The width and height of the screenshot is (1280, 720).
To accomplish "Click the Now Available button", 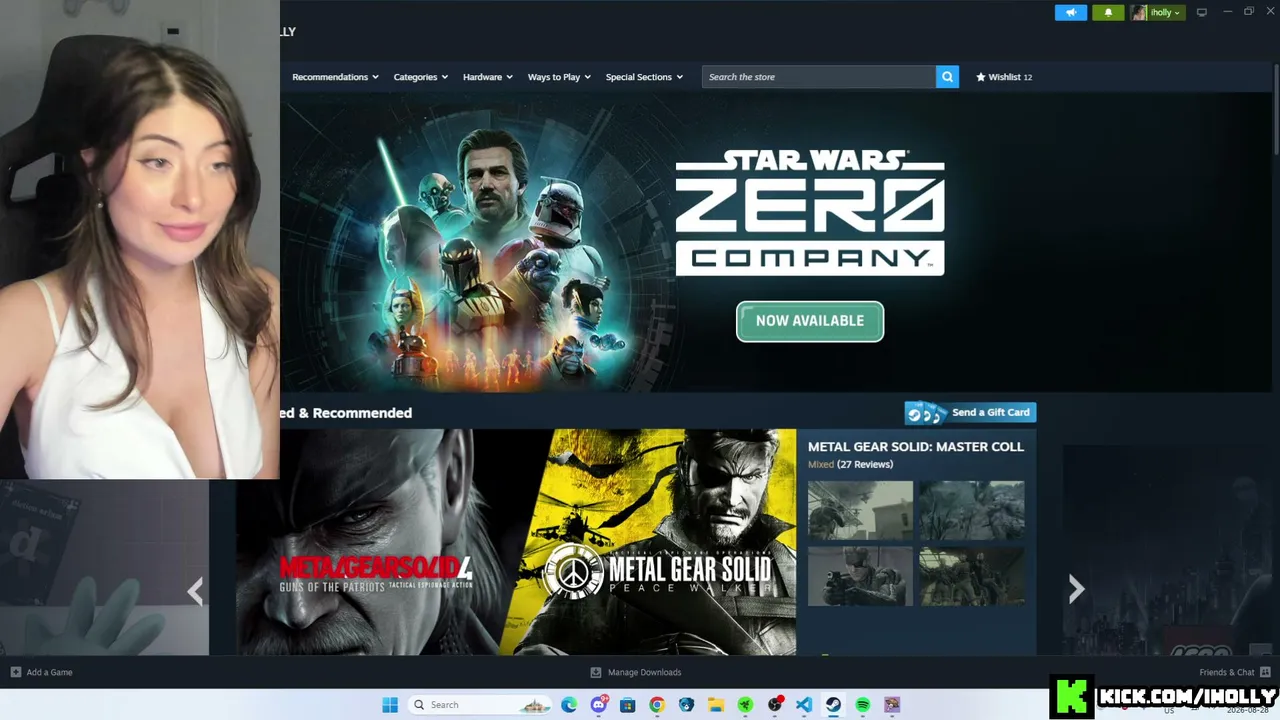I will [810, 321].
